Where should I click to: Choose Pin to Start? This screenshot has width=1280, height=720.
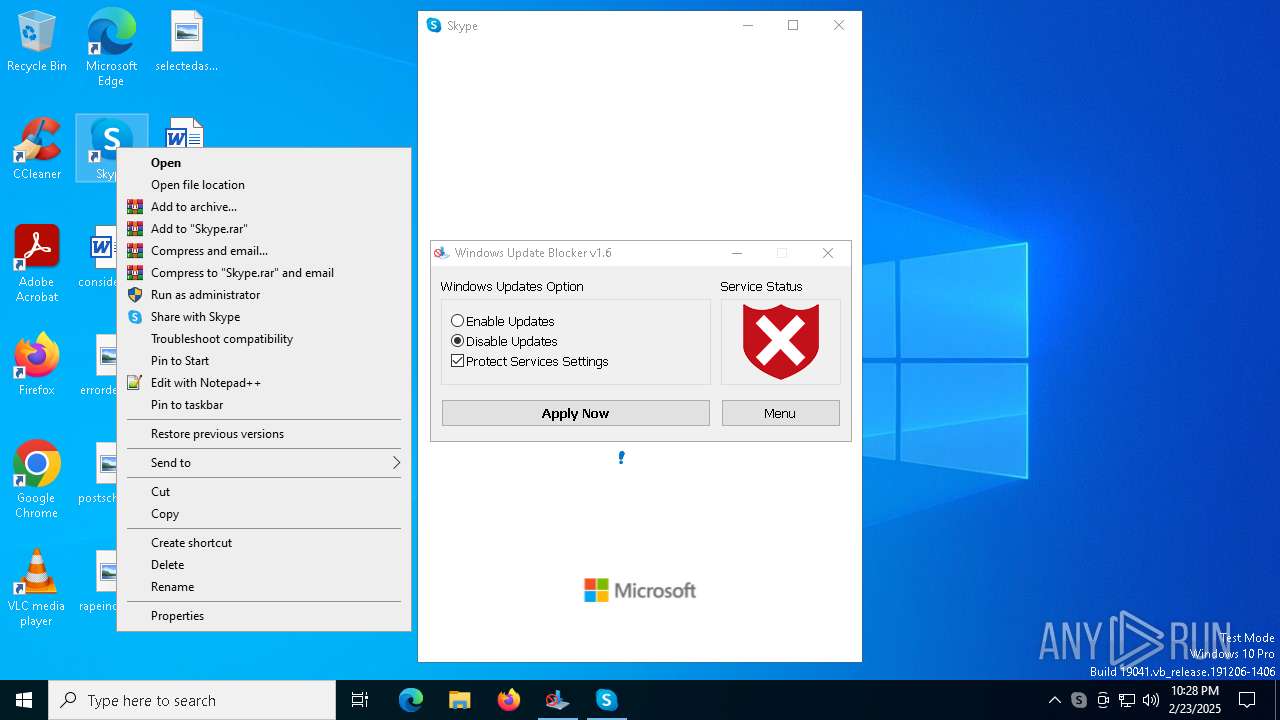[x=264, y=361]
